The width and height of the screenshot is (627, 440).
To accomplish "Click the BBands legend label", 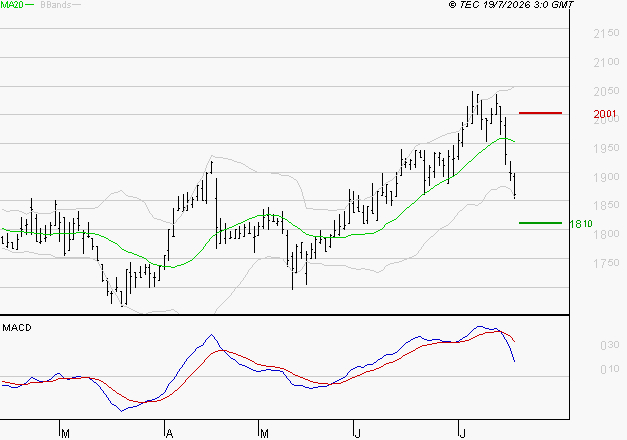I will point(56,5).
